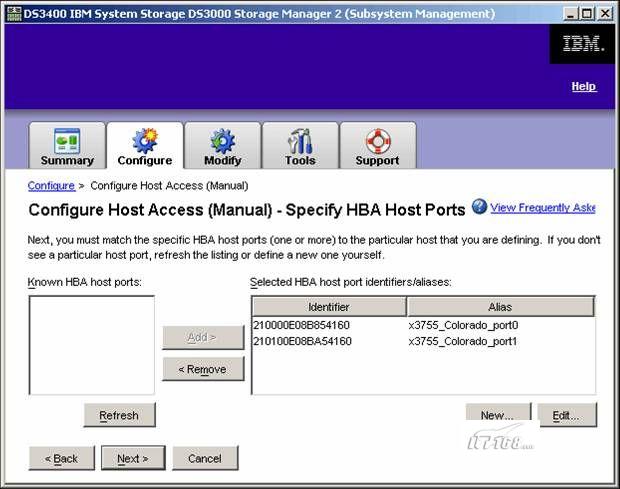Minimize the Storage Manager window
This screenshot has width=620, height=489.
571,14
